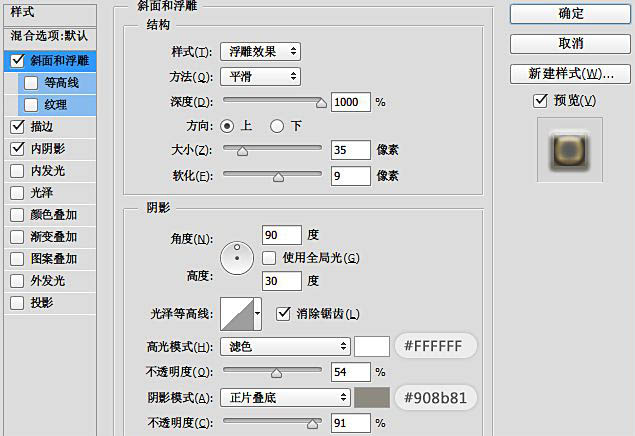635x436 pixels.
Task: Click the 深度 depth slider handle
Action: pyautogui.click(x=321, y=103)
